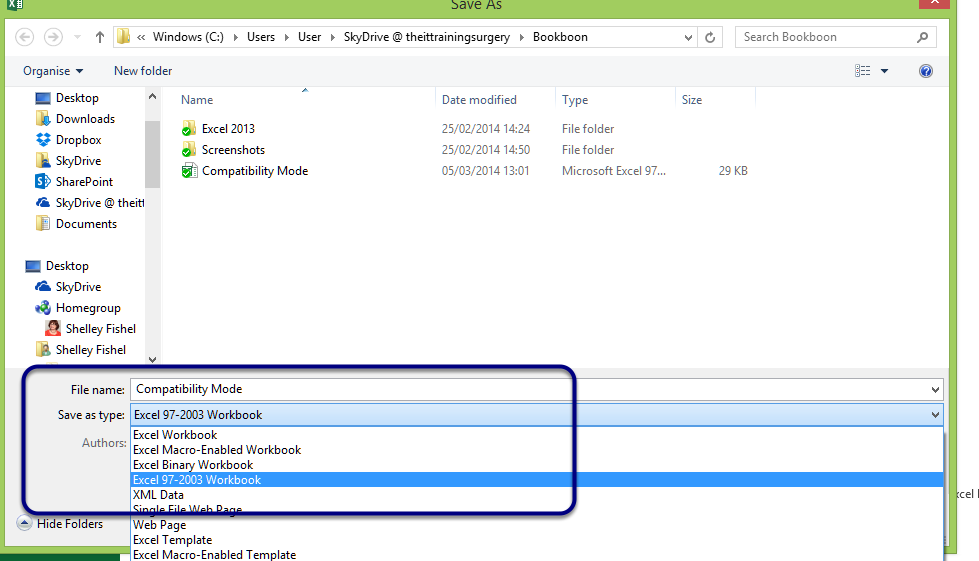Collapse the Save as type dropdown
979x561 pixels.
click(935, 415)
